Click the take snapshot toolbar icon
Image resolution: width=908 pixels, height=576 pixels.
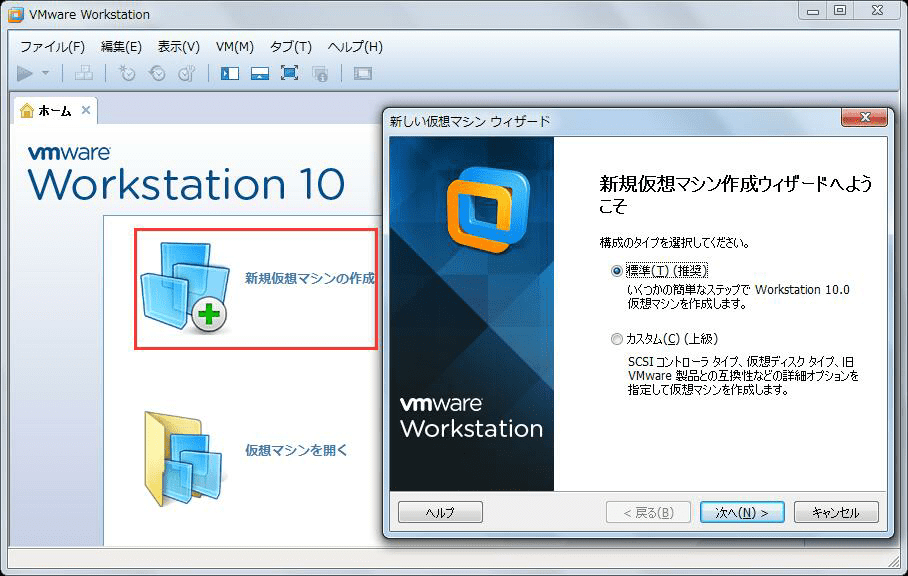[127, 74]
